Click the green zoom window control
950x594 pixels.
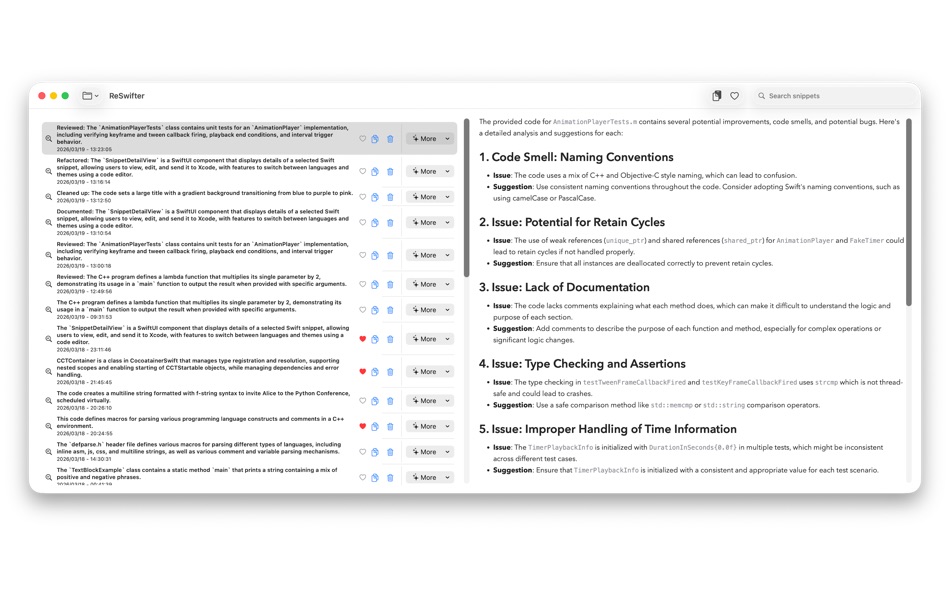click(x=66, y=95)
